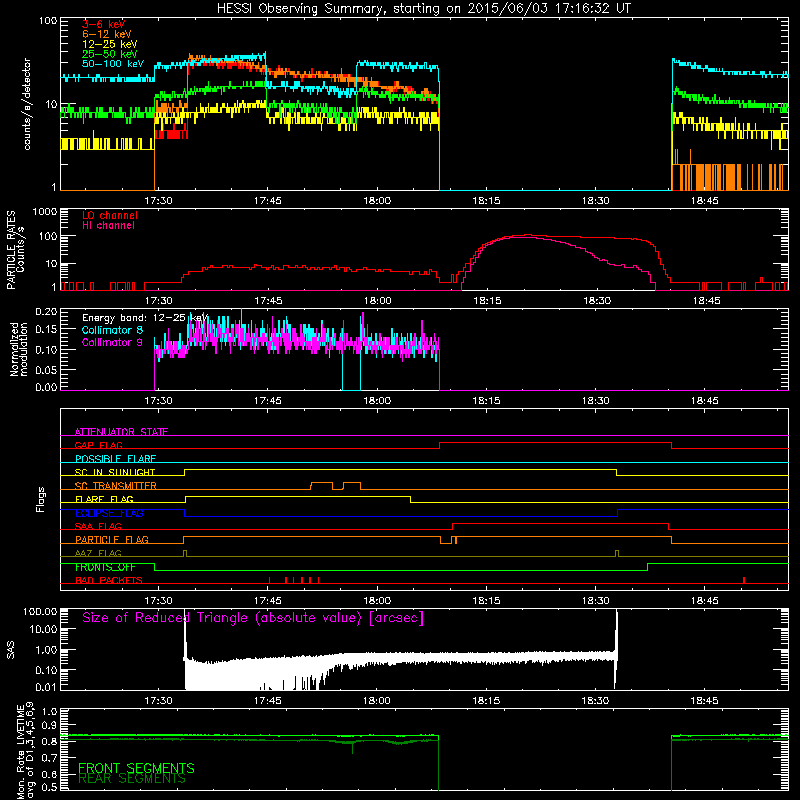Click the 17:45 time label under the SAS plot
Viewport: 800px width, 800px height.
pos(268,701)
